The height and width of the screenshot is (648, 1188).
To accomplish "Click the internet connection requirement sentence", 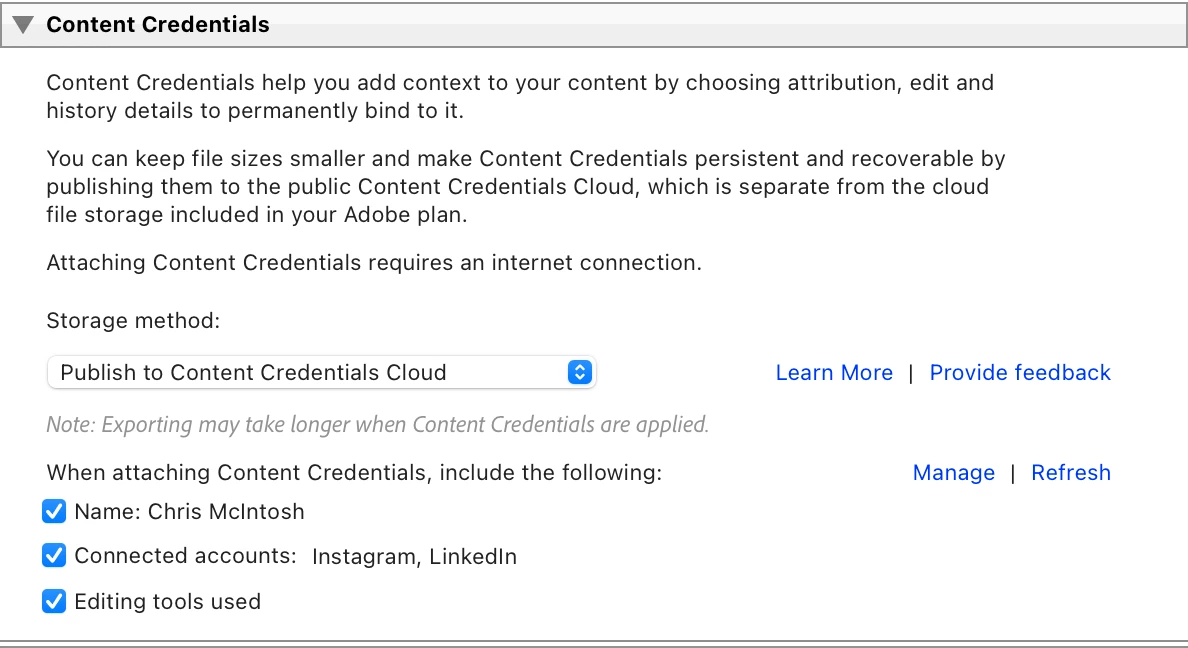I will point(374,262).
